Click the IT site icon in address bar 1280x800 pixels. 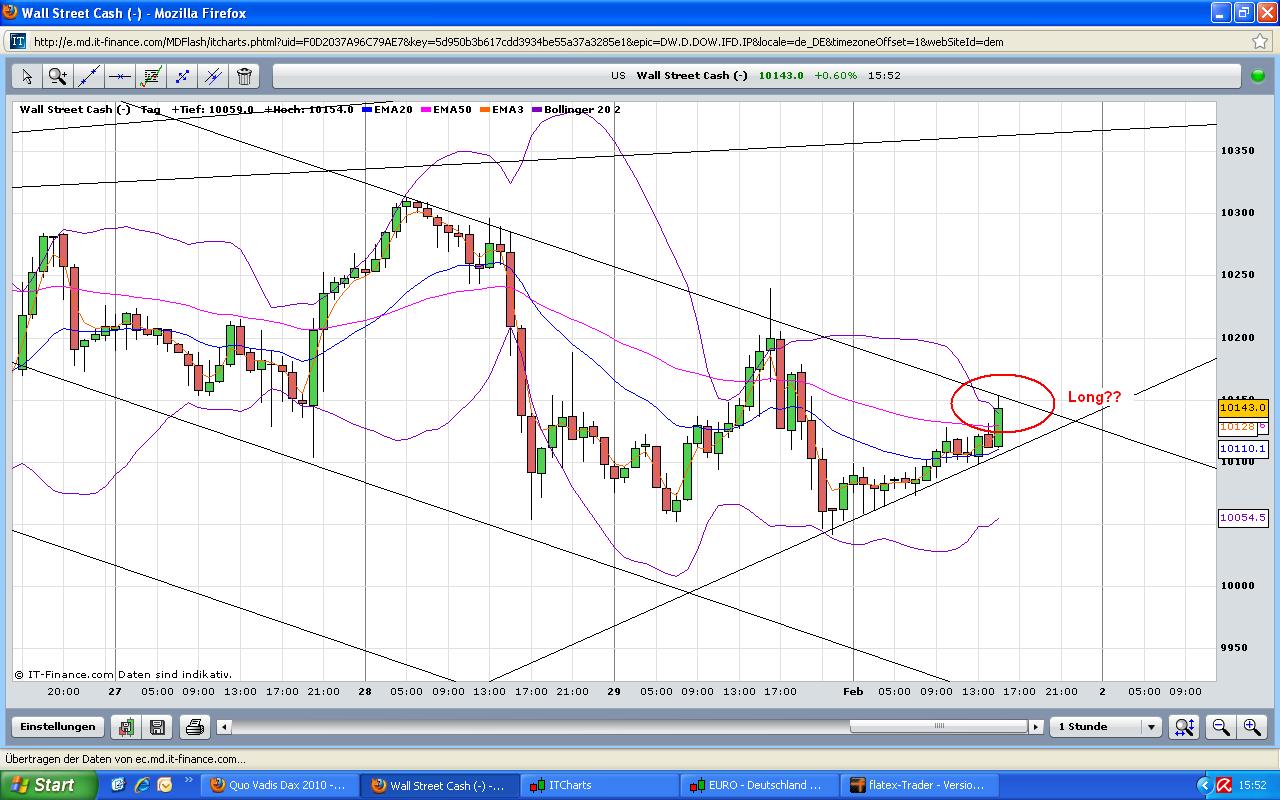click(x=18, y=42)
